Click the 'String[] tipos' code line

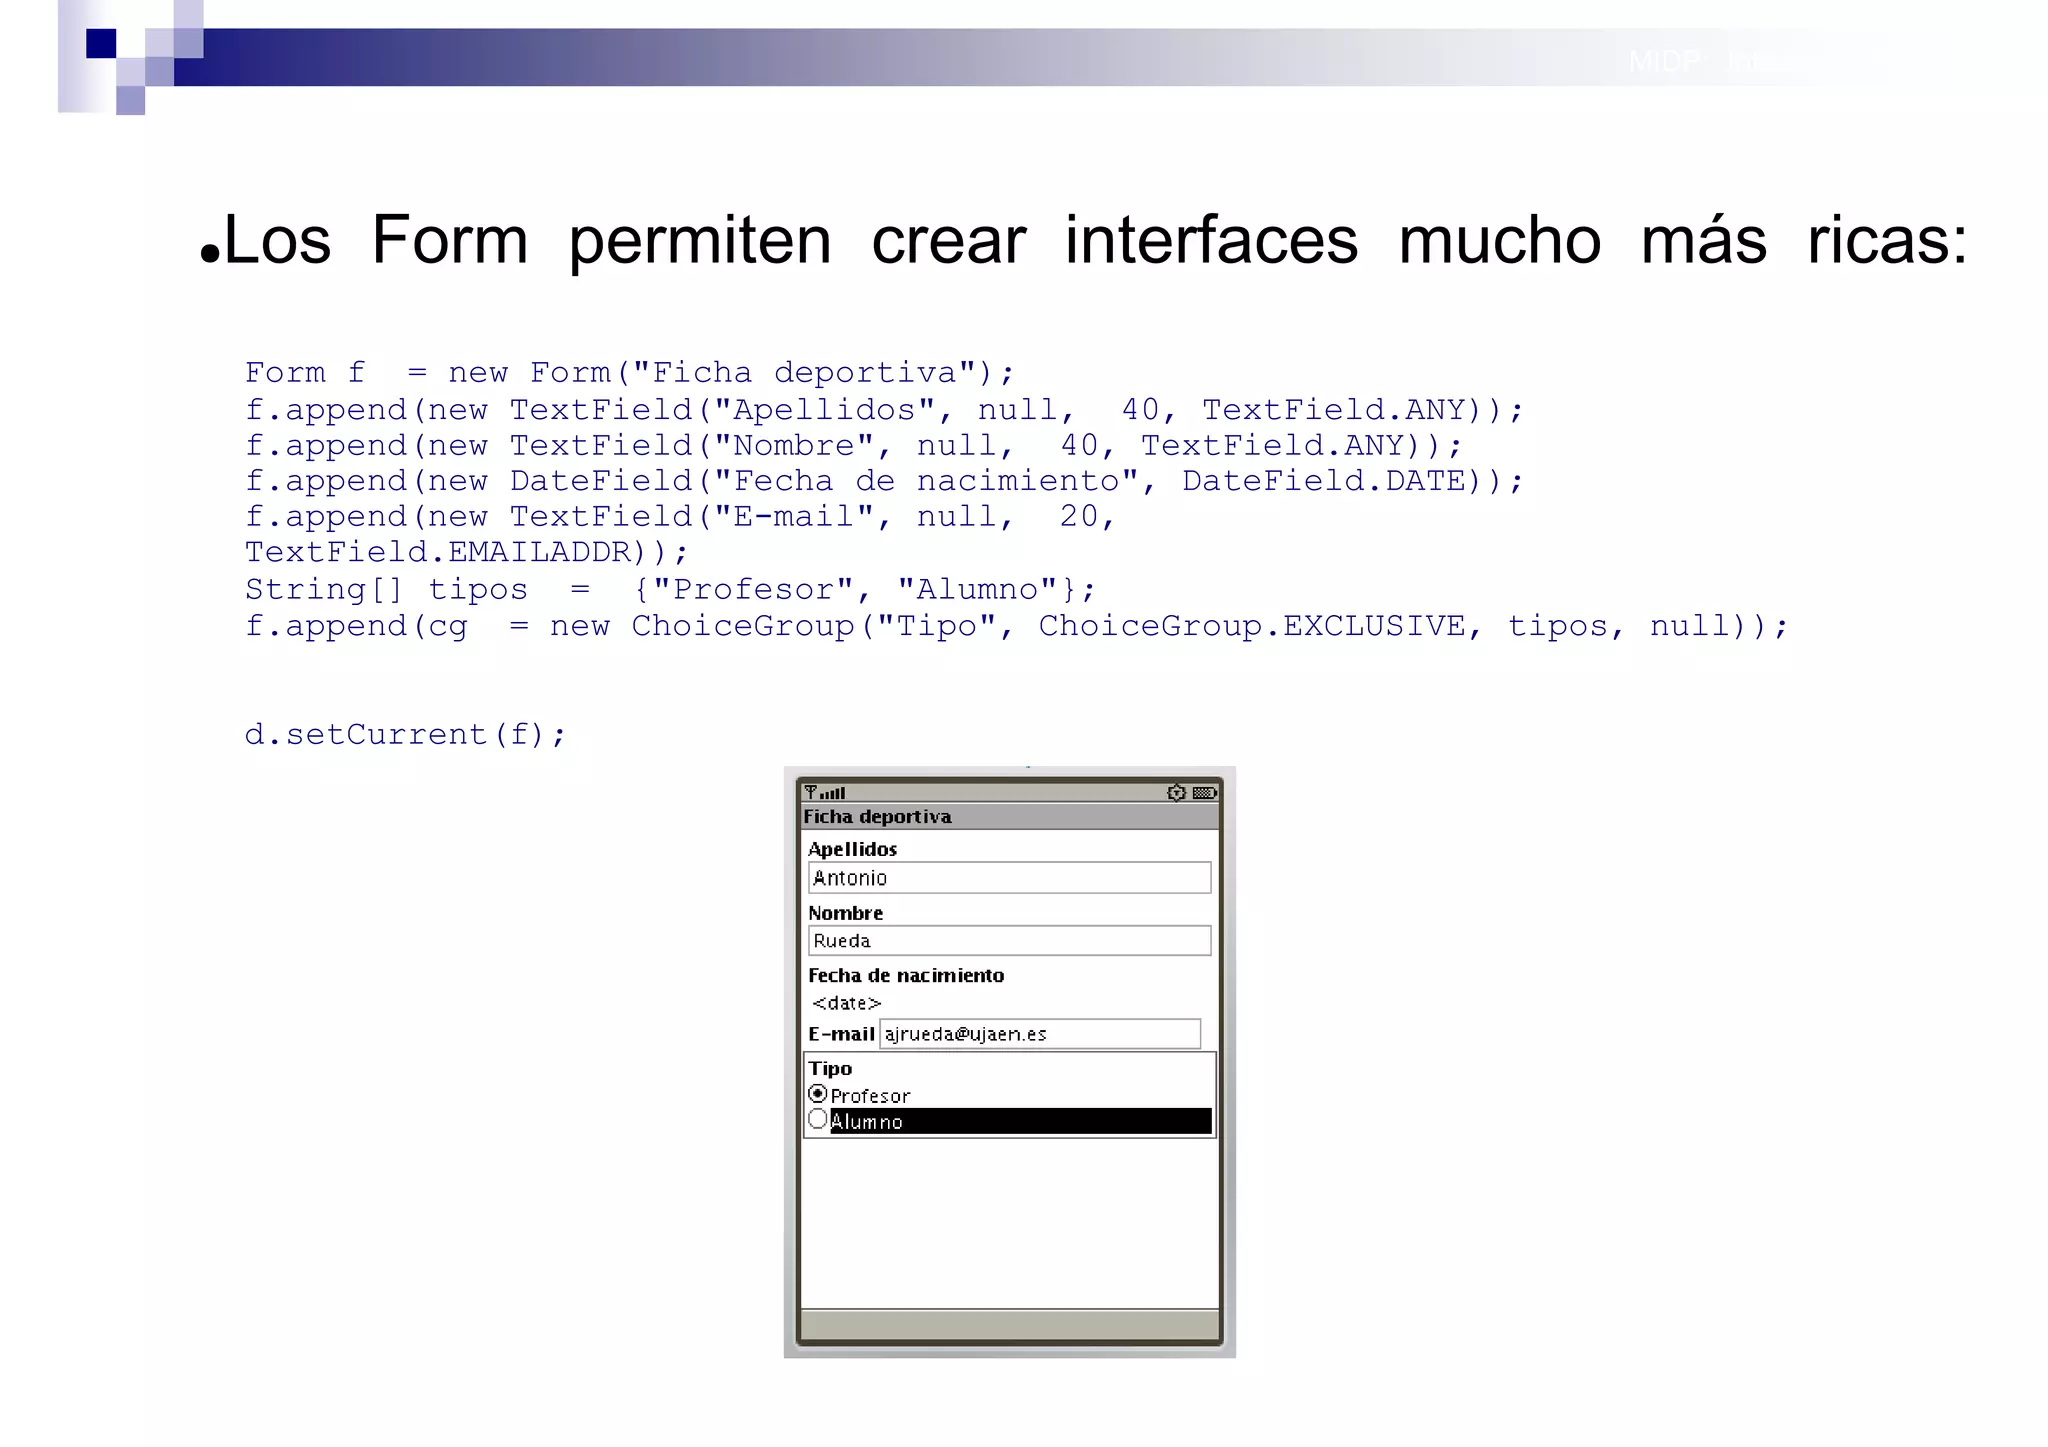coord(670,589)
